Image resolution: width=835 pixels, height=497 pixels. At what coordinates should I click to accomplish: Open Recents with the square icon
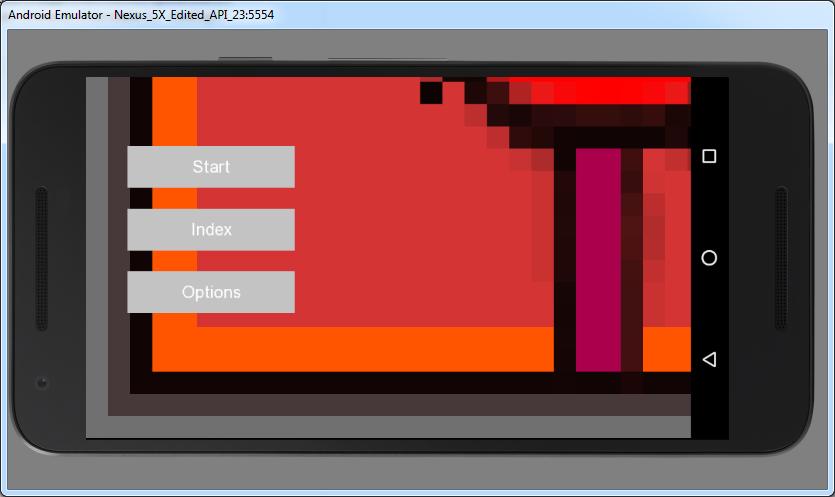(x=709, y=157)
